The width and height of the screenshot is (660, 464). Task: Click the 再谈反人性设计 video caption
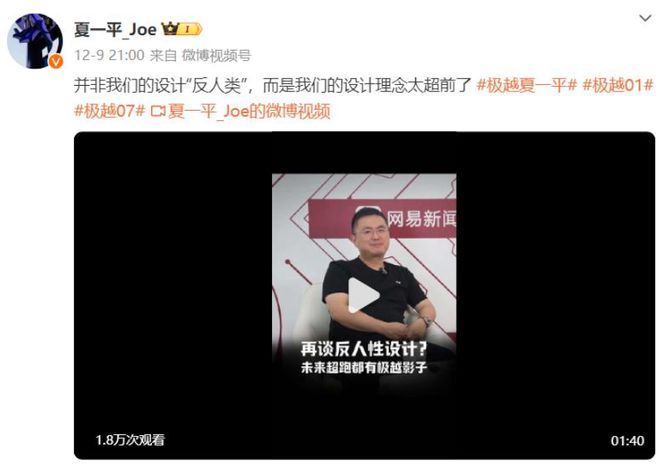coord(364,349)
